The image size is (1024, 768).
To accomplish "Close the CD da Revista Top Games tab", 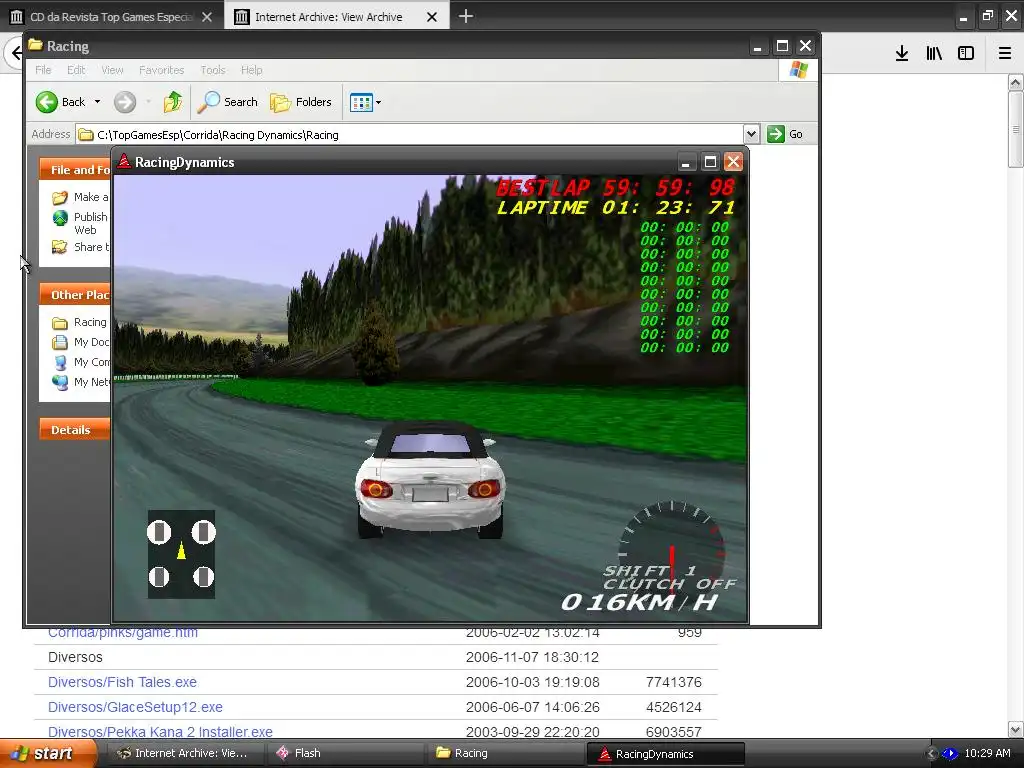I will (206, 17).
